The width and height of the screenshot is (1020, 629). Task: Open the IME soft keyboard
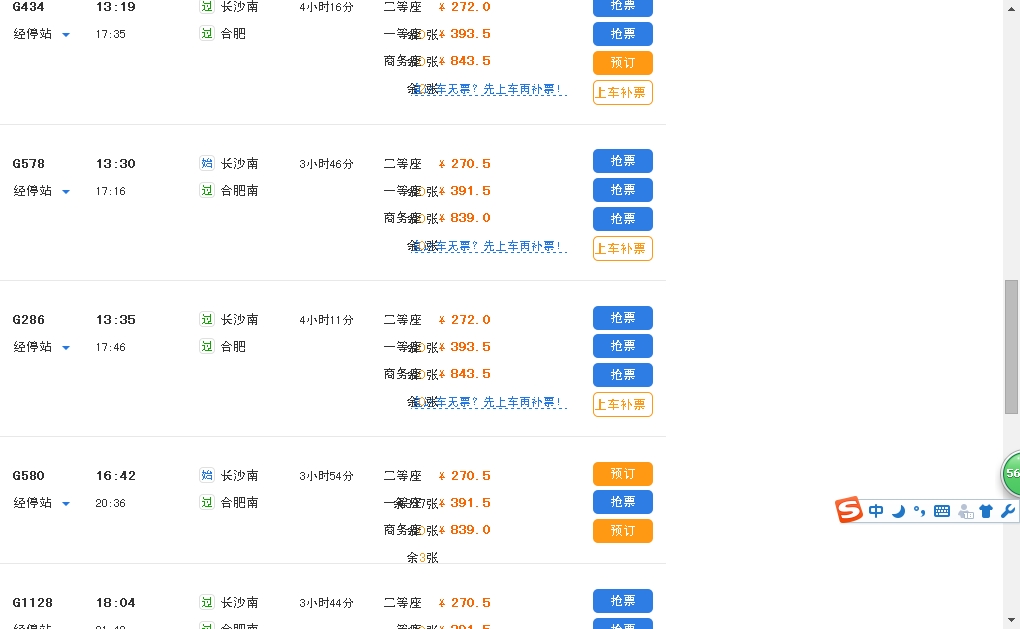pos(942,511)
